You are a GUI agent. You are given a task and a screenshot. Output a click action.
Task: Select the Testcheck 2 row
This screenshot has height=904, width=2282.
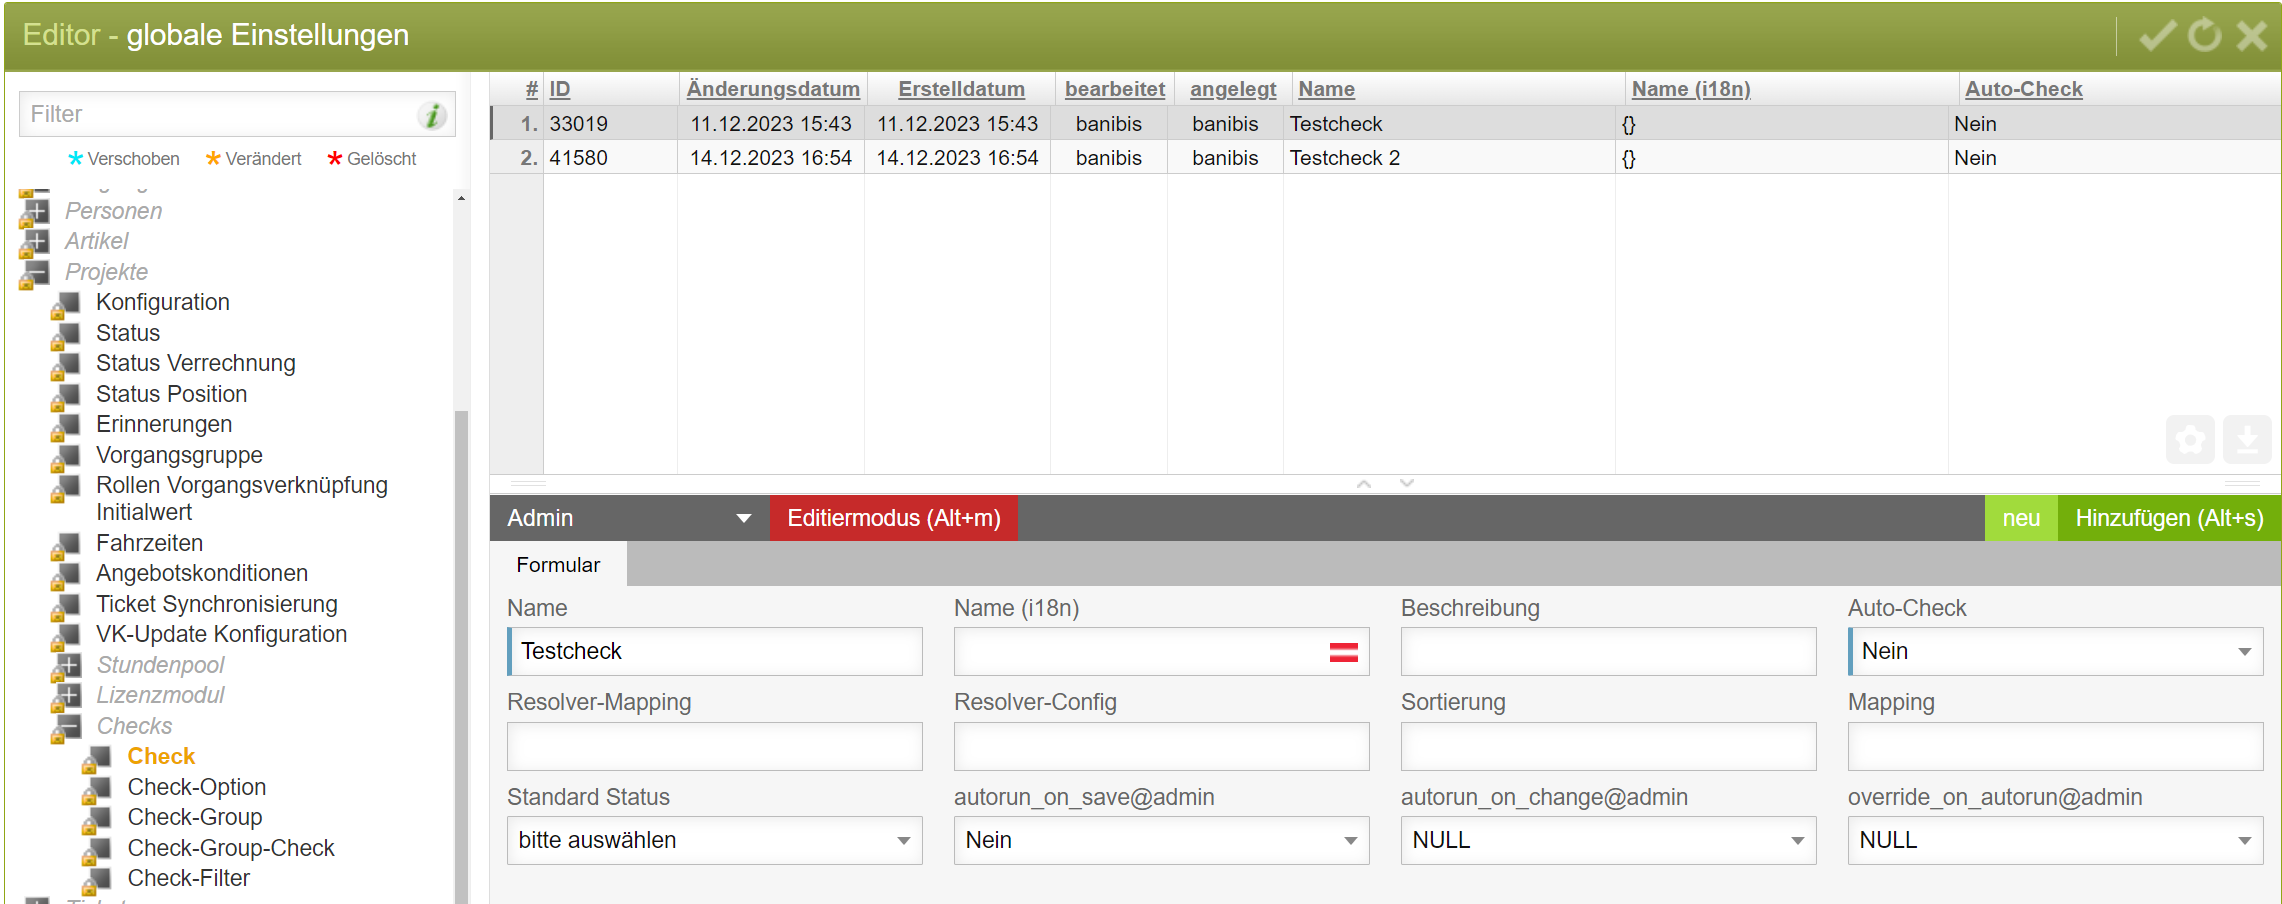[x=1385, y=158]
